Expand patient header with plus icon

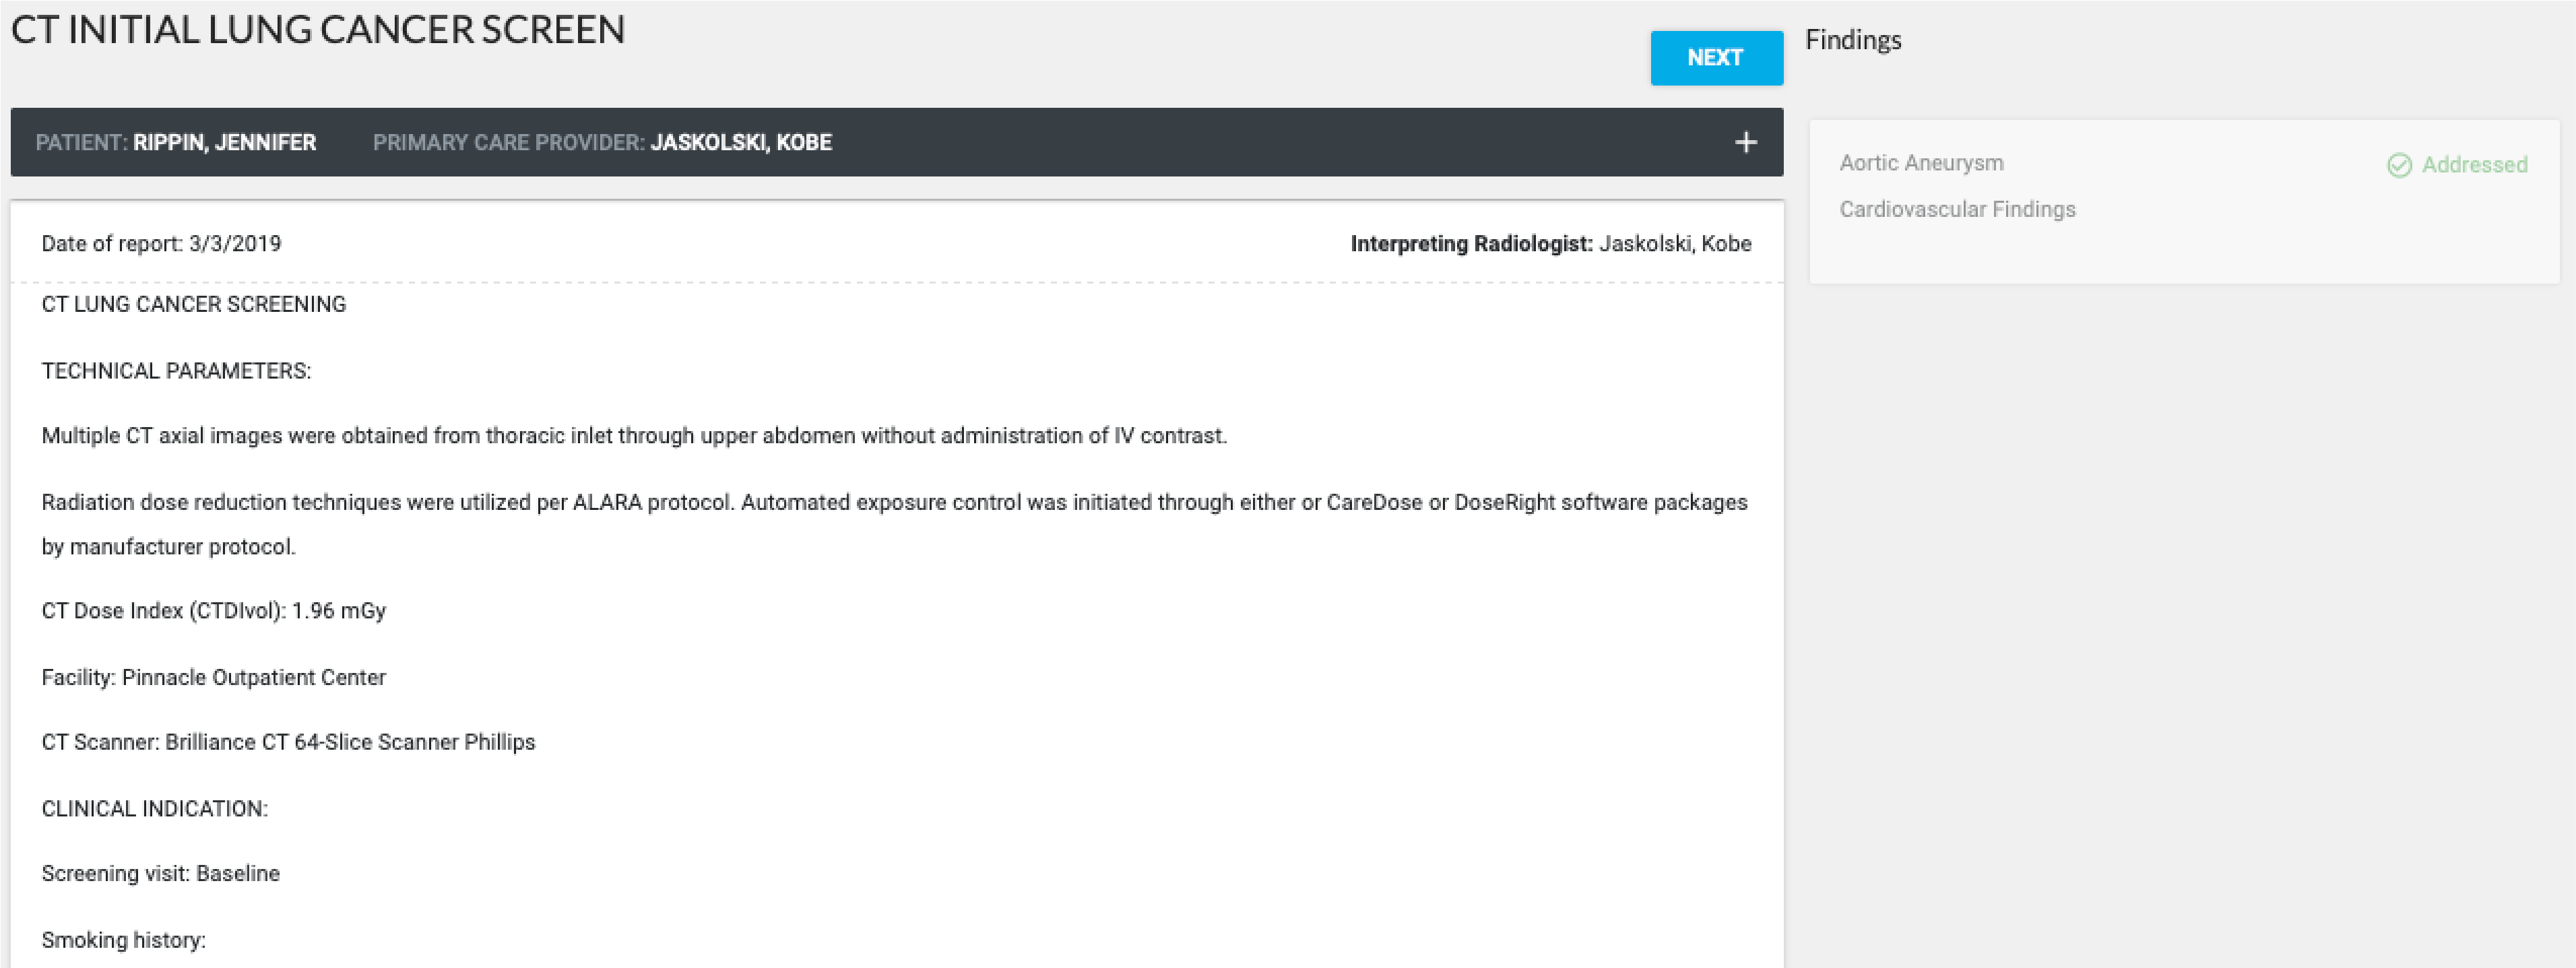click(1745, 143)
